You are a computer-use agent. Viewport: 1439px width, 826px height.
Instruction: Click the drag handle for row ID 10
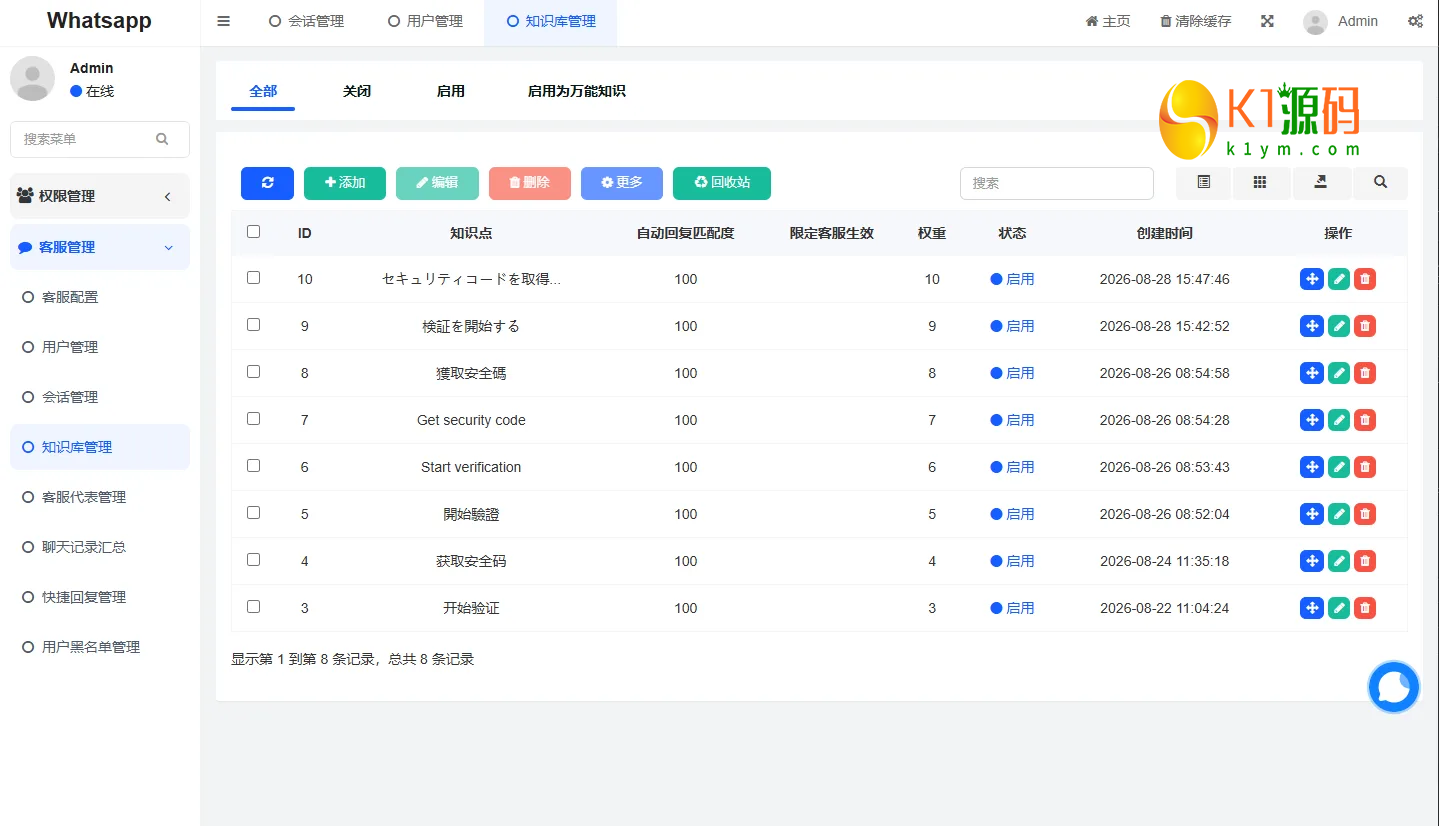coord(1312,279)
